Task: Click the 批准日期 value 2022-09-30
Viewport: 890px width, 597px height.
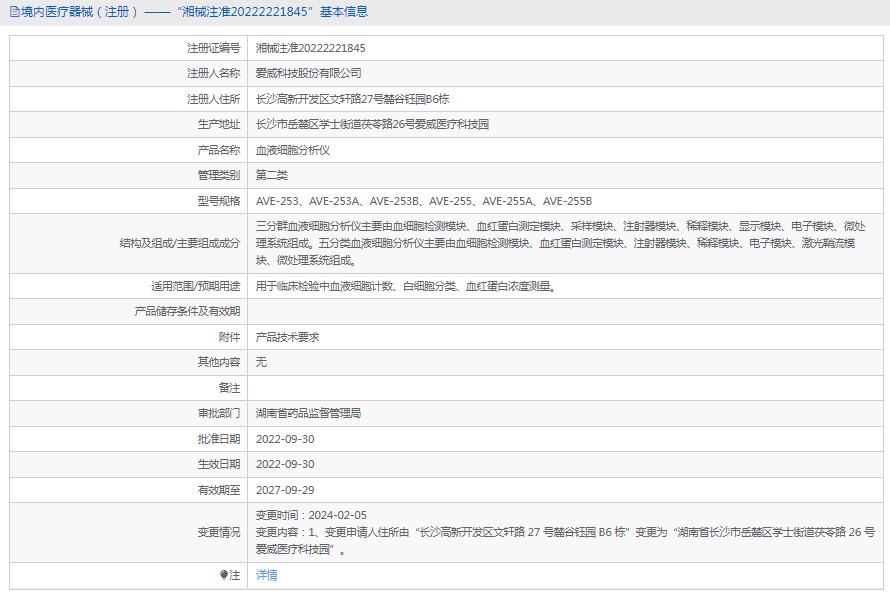Action: (285, 439)
